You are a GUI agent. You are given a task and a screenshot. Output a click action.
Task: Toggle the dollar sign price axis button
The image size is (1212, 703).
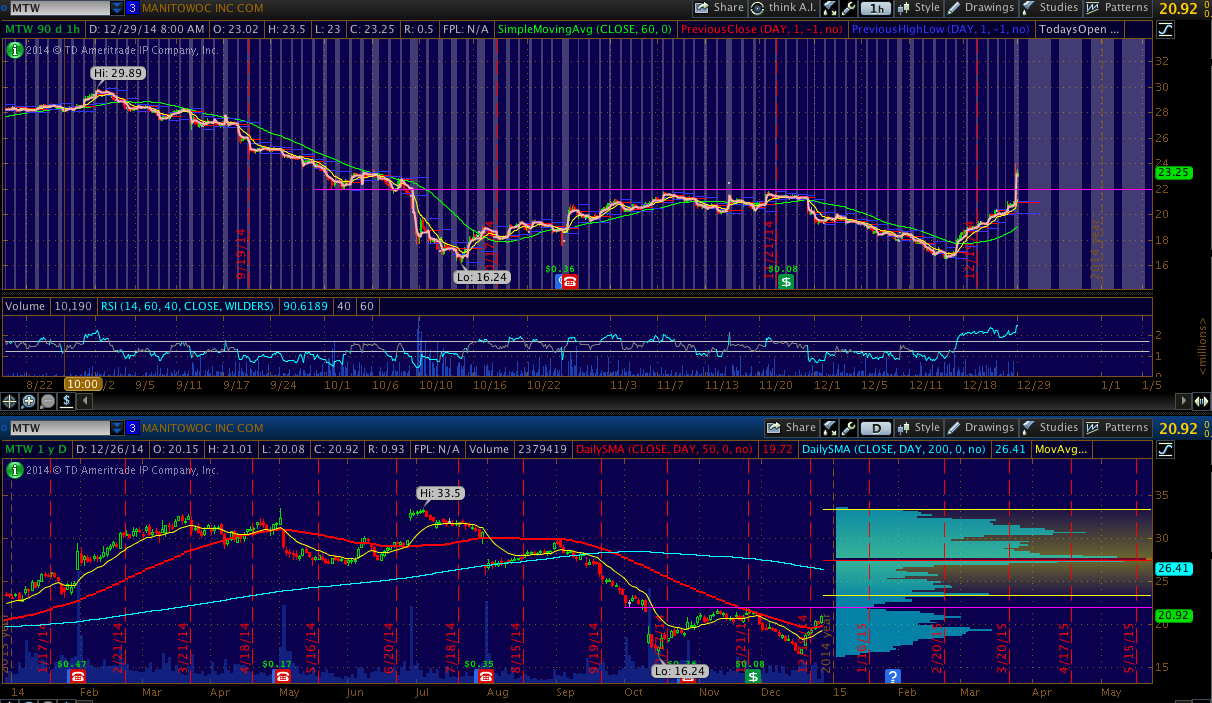click(x=66, y=401)
